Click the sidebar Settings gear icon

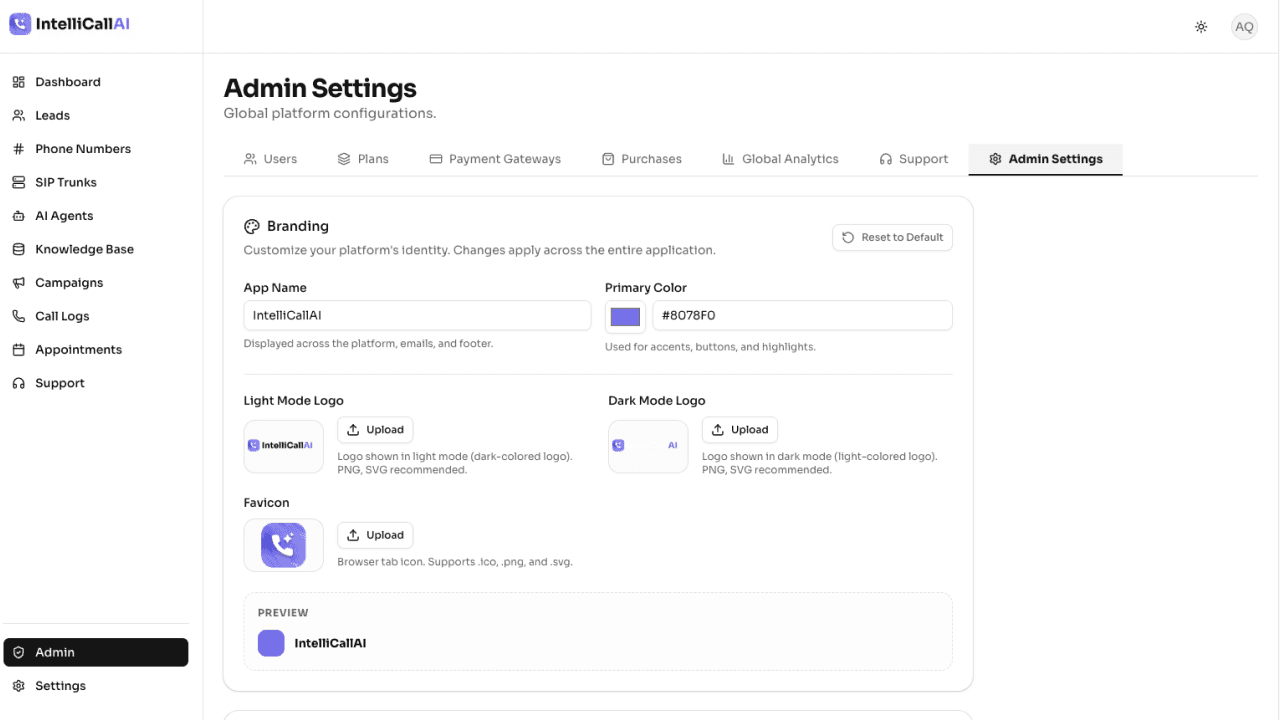pos(18,686)
